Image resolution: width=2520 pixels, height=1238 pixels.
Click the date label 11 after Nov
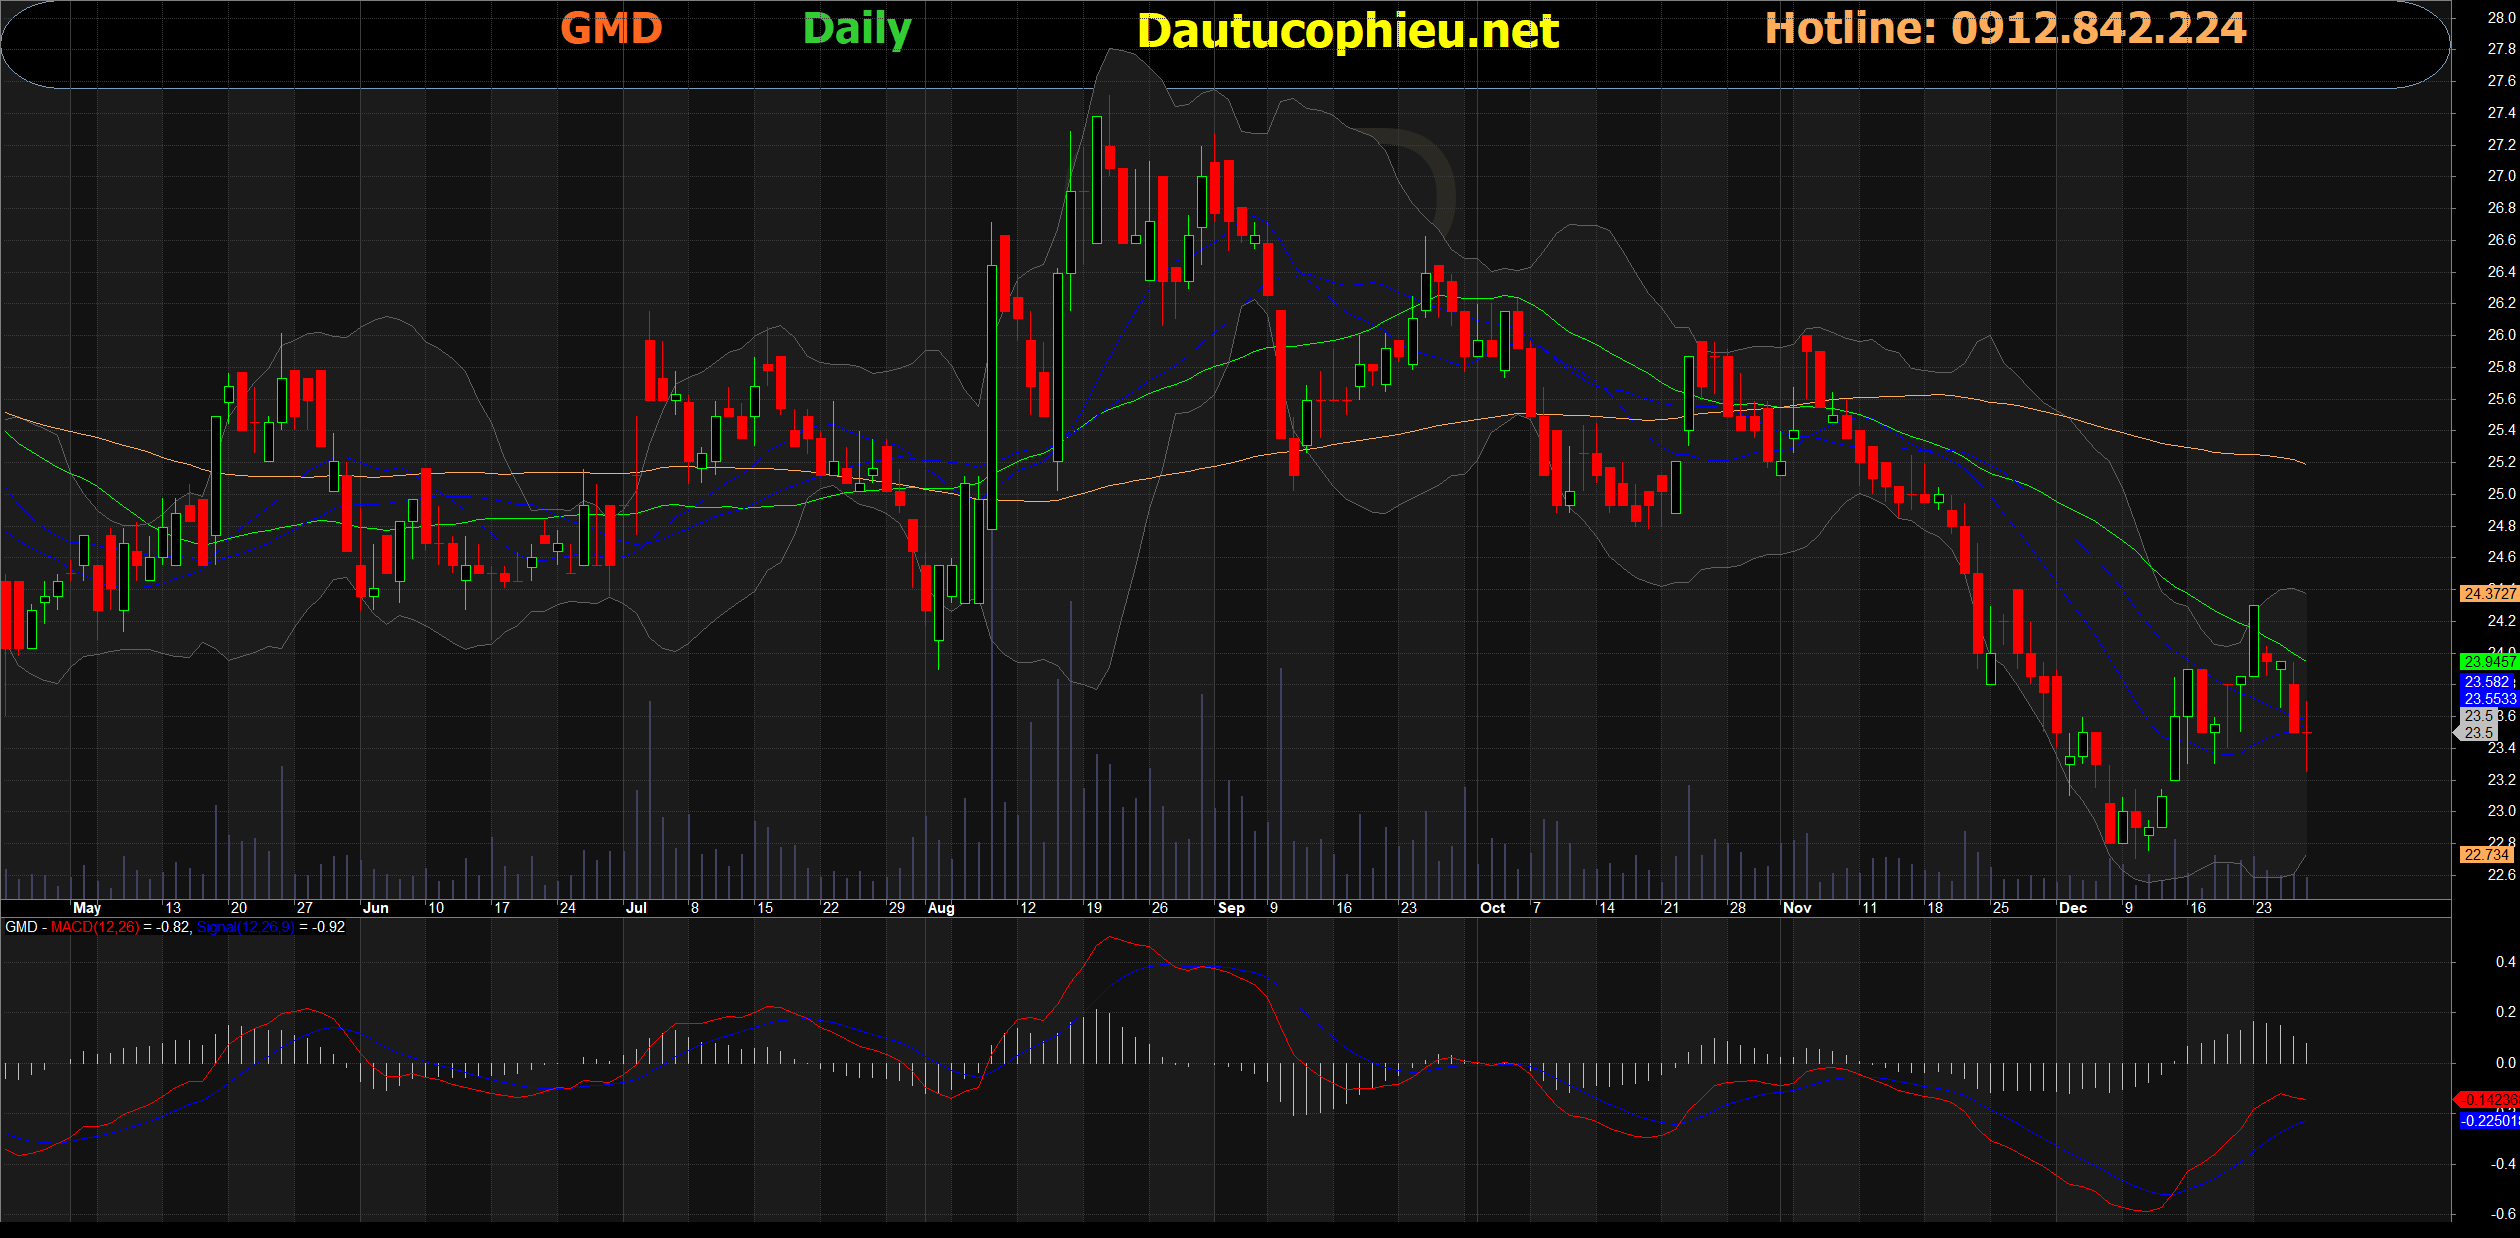click(1869, 908)
